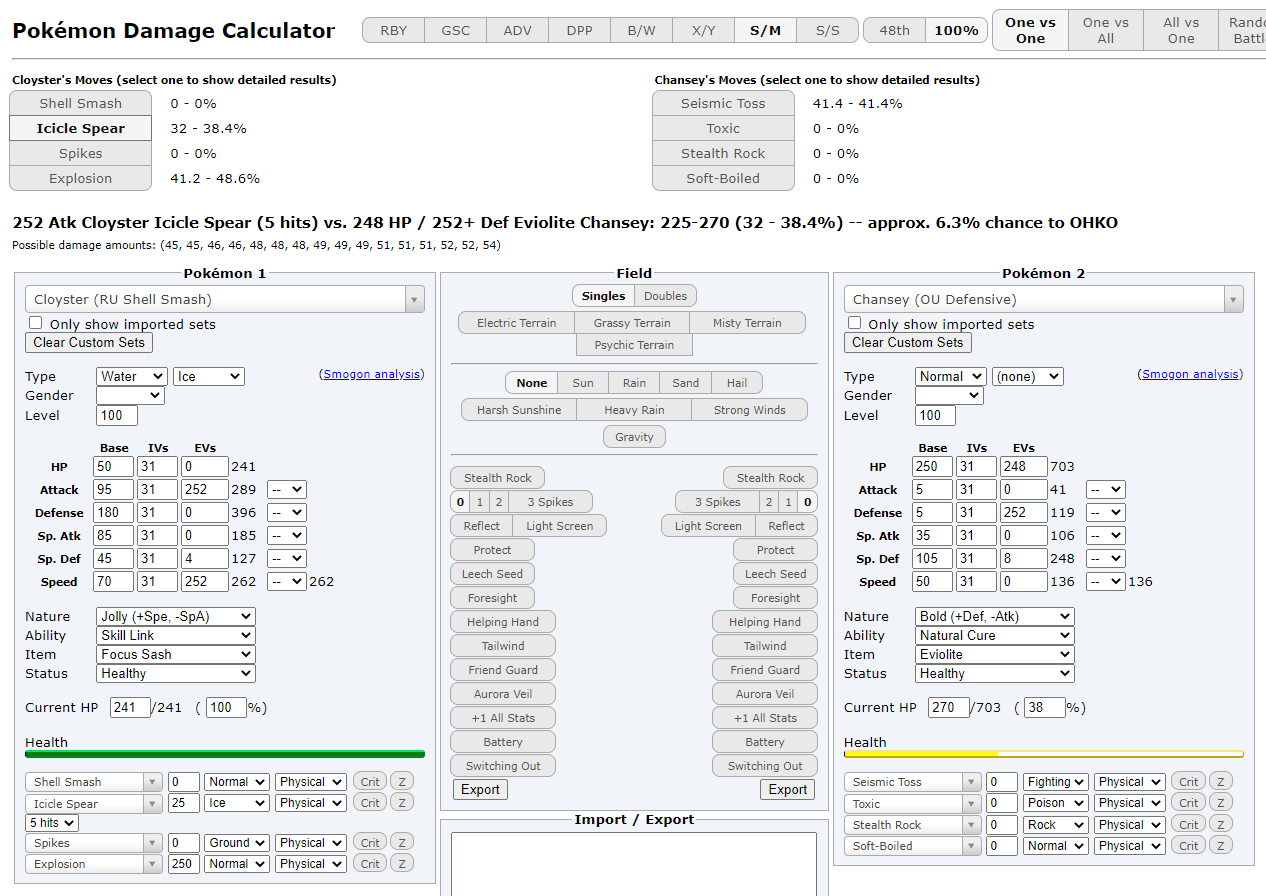Toggle Crit for Chansey's Seismic Toss

coord(1189,782)
